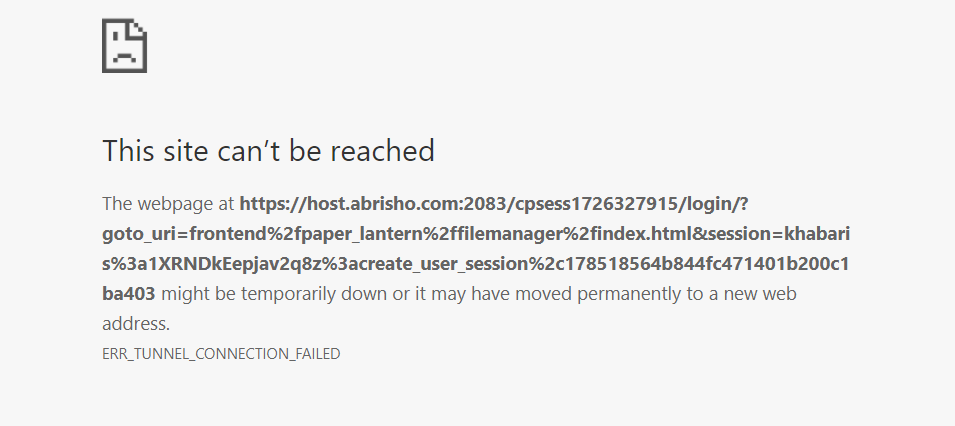Click the sad page error icon

[124, 46]
